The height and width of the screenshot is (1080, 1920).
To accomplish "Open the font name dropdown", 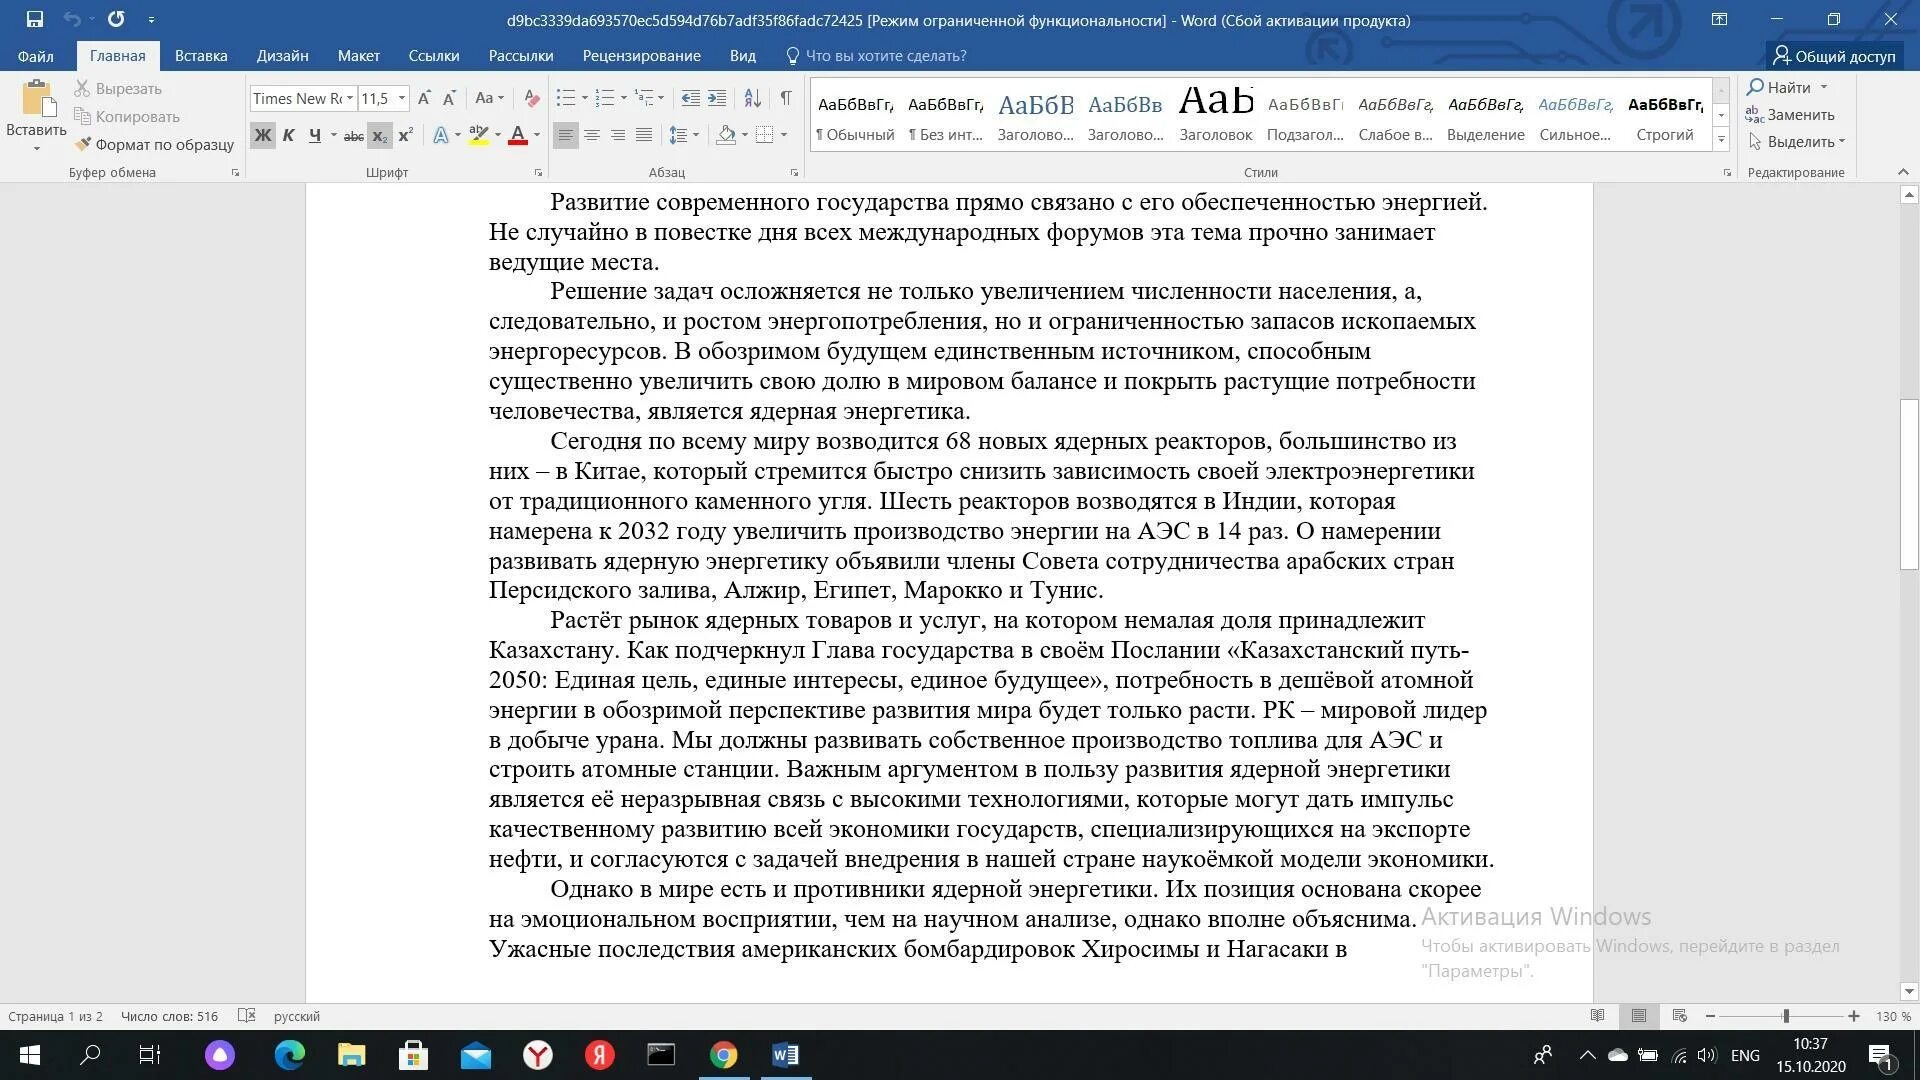I will click(349, 99).
